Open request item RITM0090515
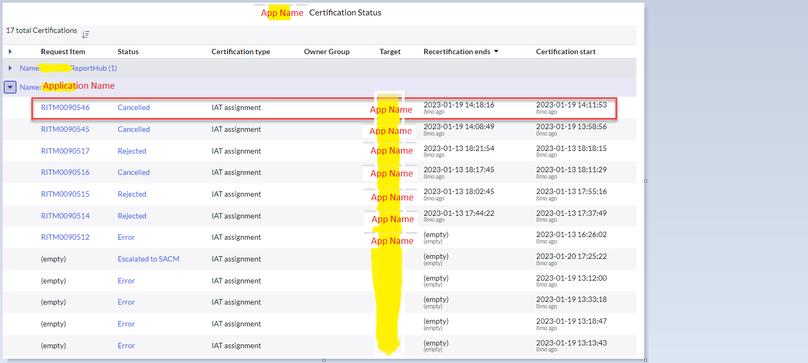The width and height of the screenshot is (808, 363). pyautogui.click(x=65, y=194)
